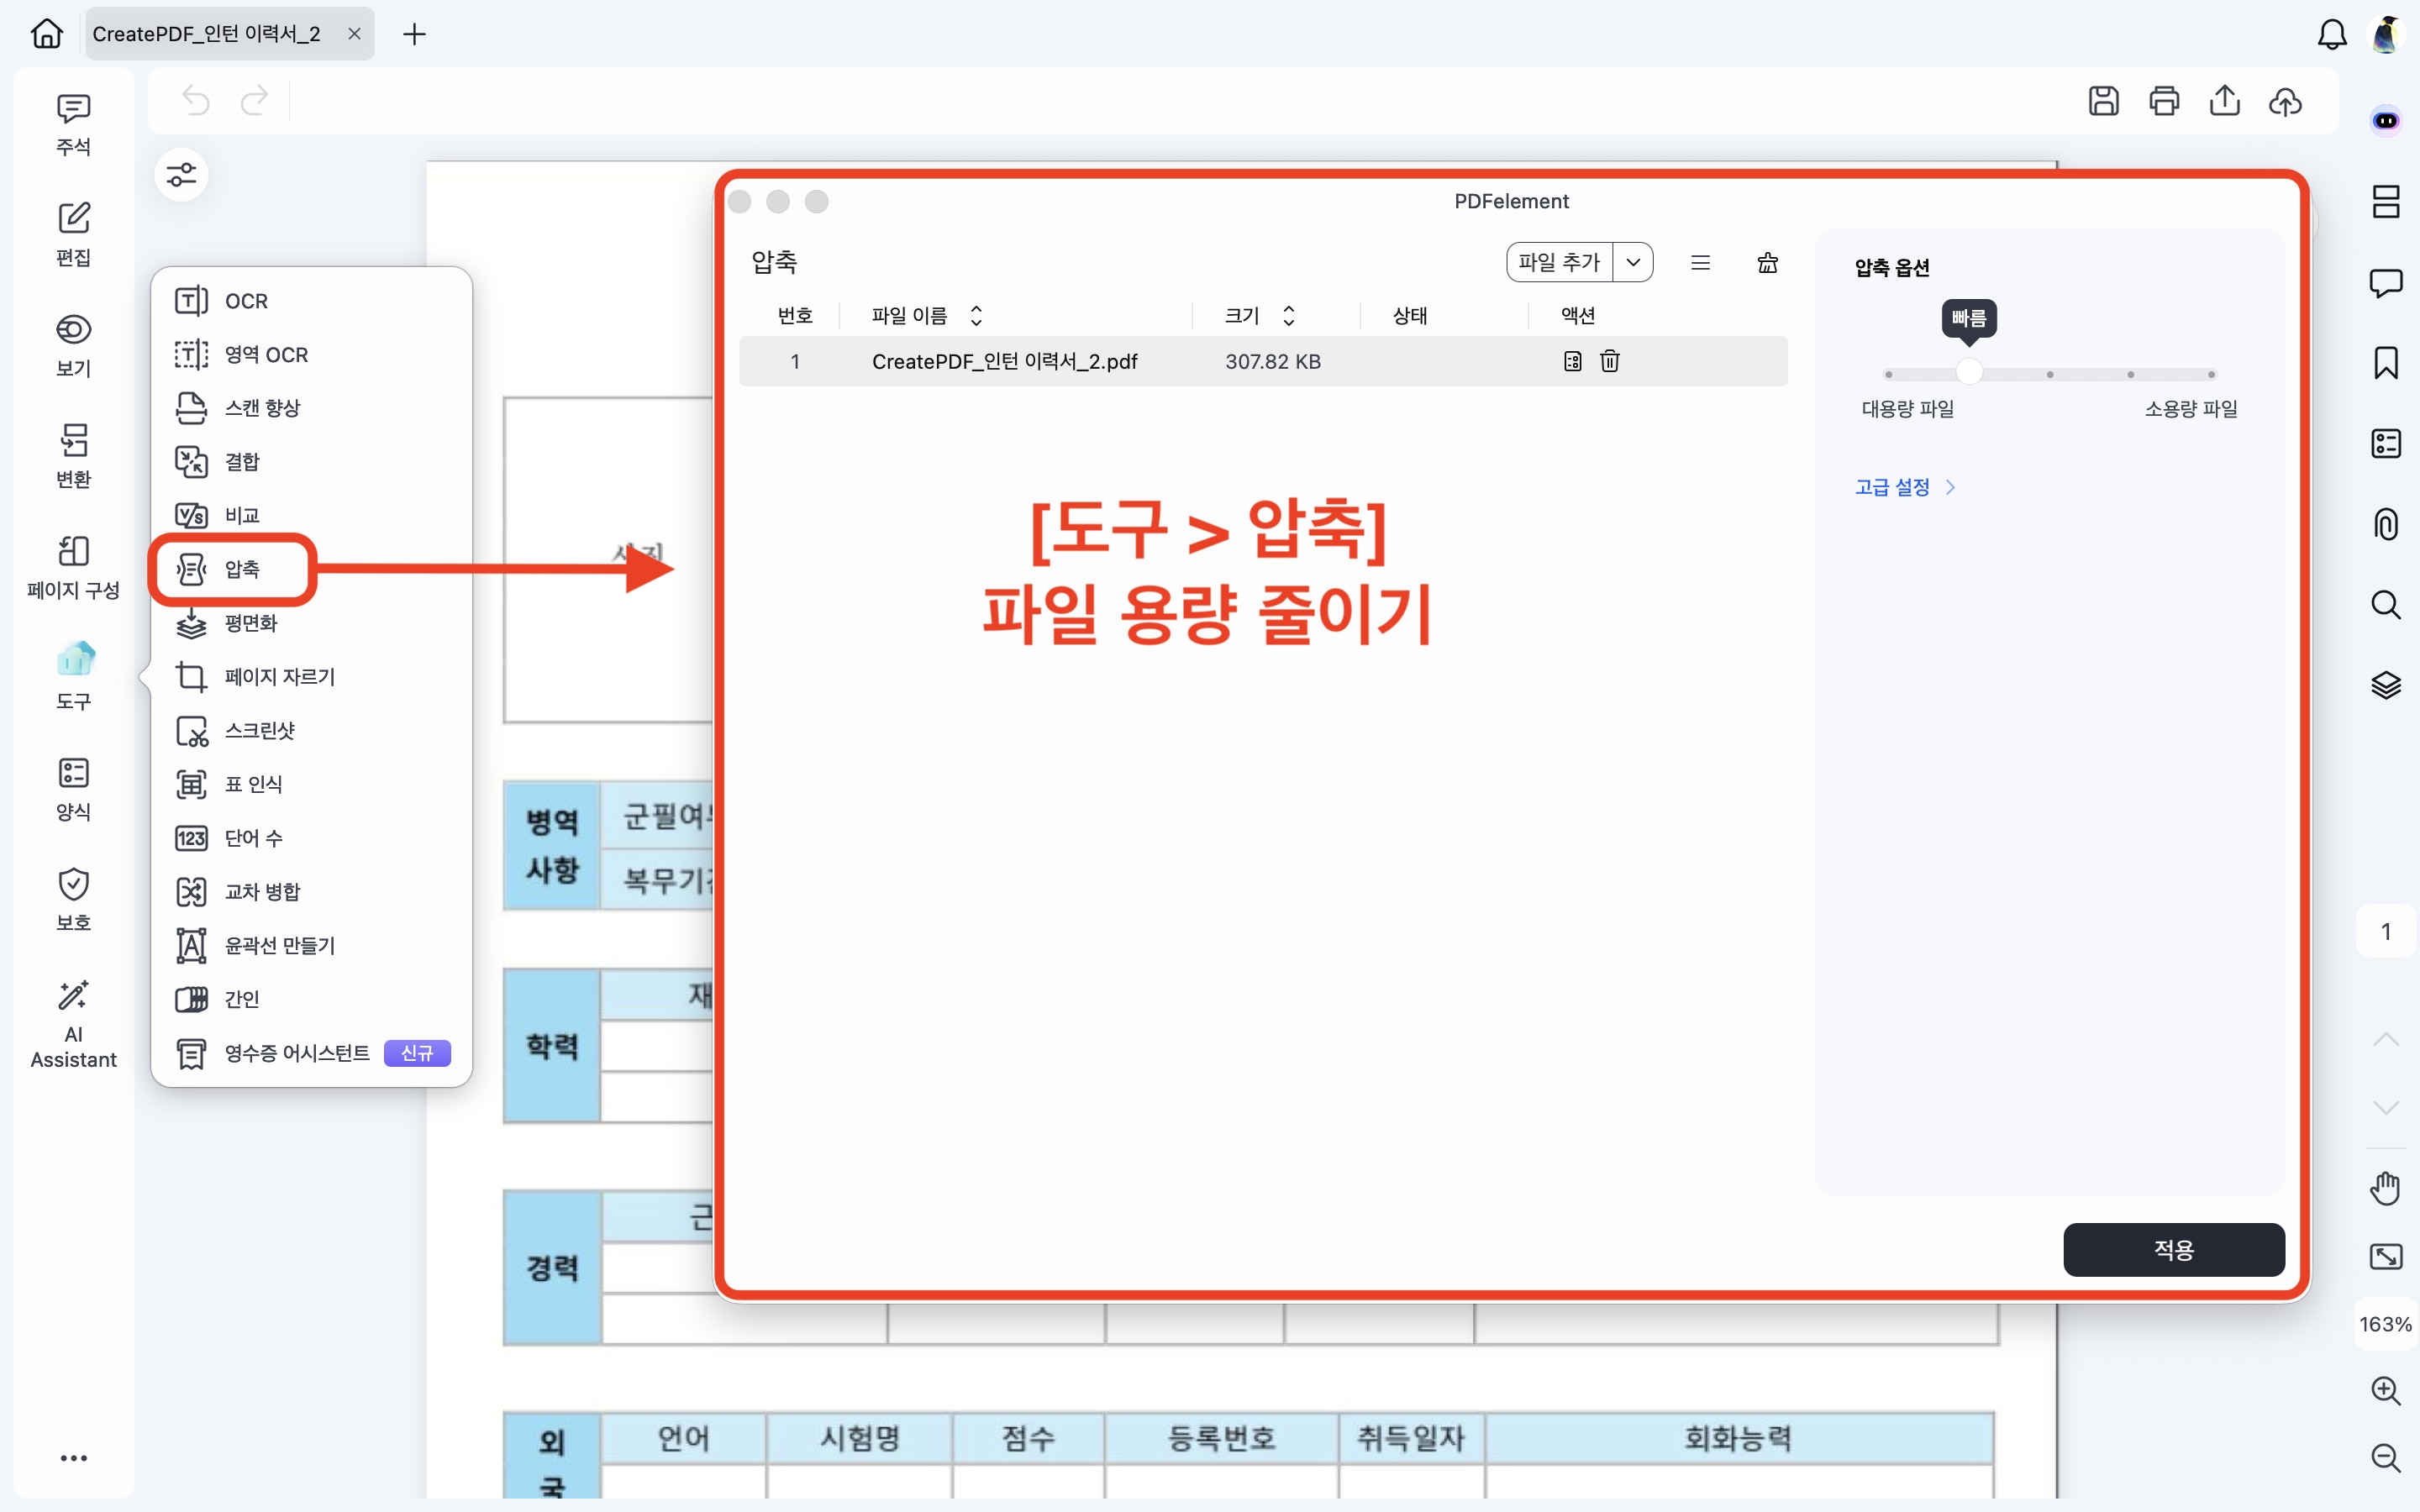Expand 고급 설정 advanced settings
The image size is (2420, 1512).
pos(1904,487)
